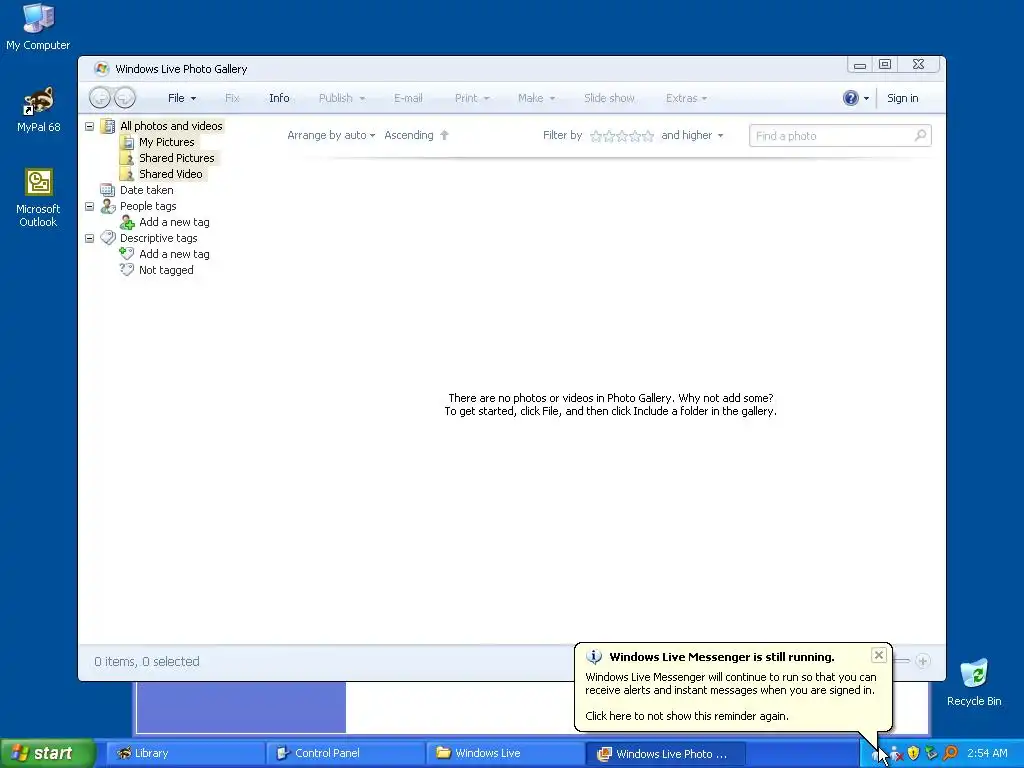This screenshot has width=1024, height=768.
Task: Open the Start menu
Action: (x=47, y=753)
